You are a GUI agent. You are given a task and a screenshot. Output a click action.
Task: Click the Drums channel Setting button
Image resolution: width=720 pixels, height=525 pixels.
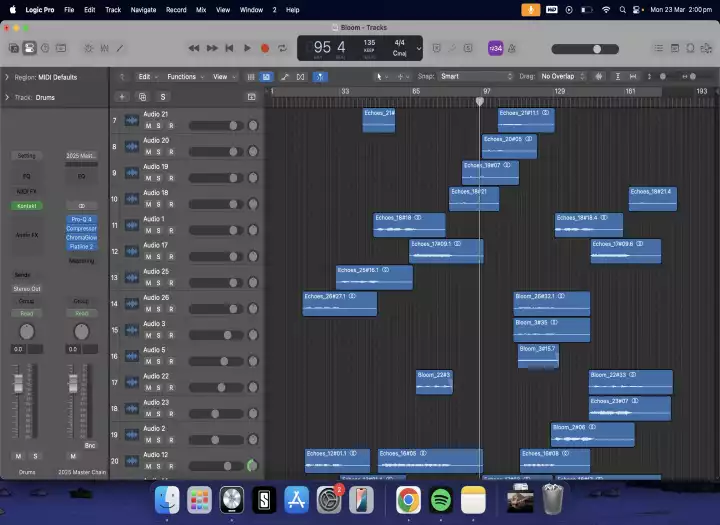[x=27, y=156]
